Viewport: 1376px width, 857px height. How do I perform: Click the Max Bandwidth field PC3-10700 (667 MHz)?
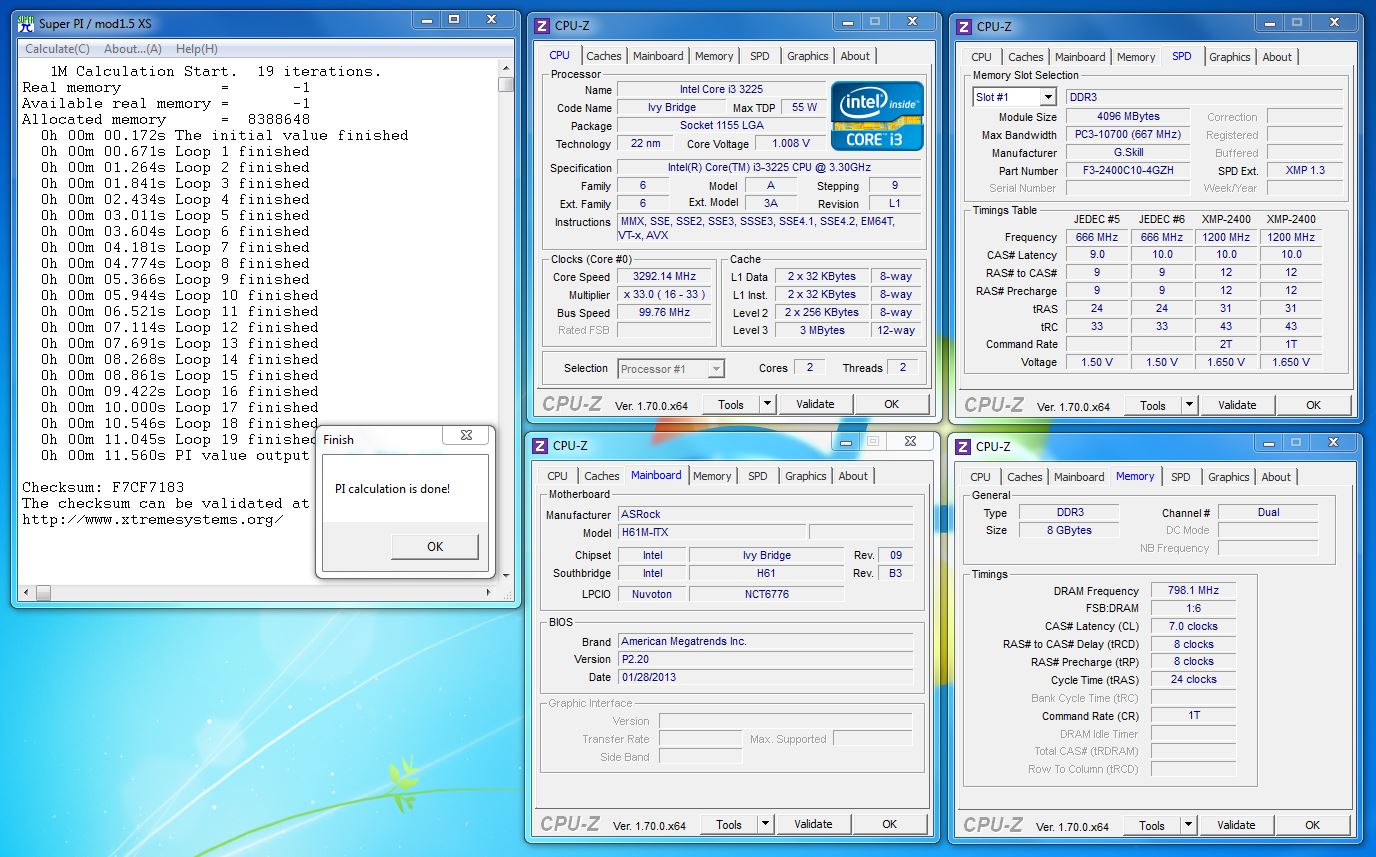coord(1126,135)
